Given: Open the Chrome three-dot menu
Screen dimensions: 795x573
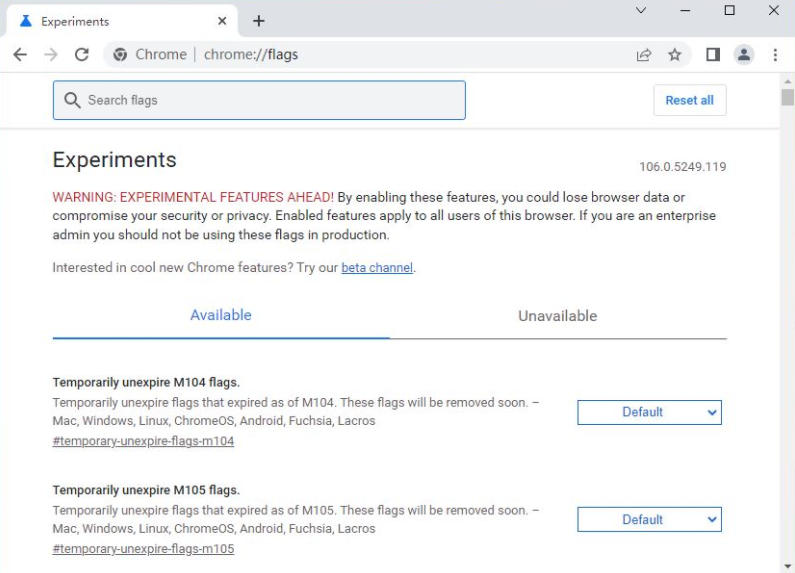Looking at the screenshot, I should [x=775, y=54].
